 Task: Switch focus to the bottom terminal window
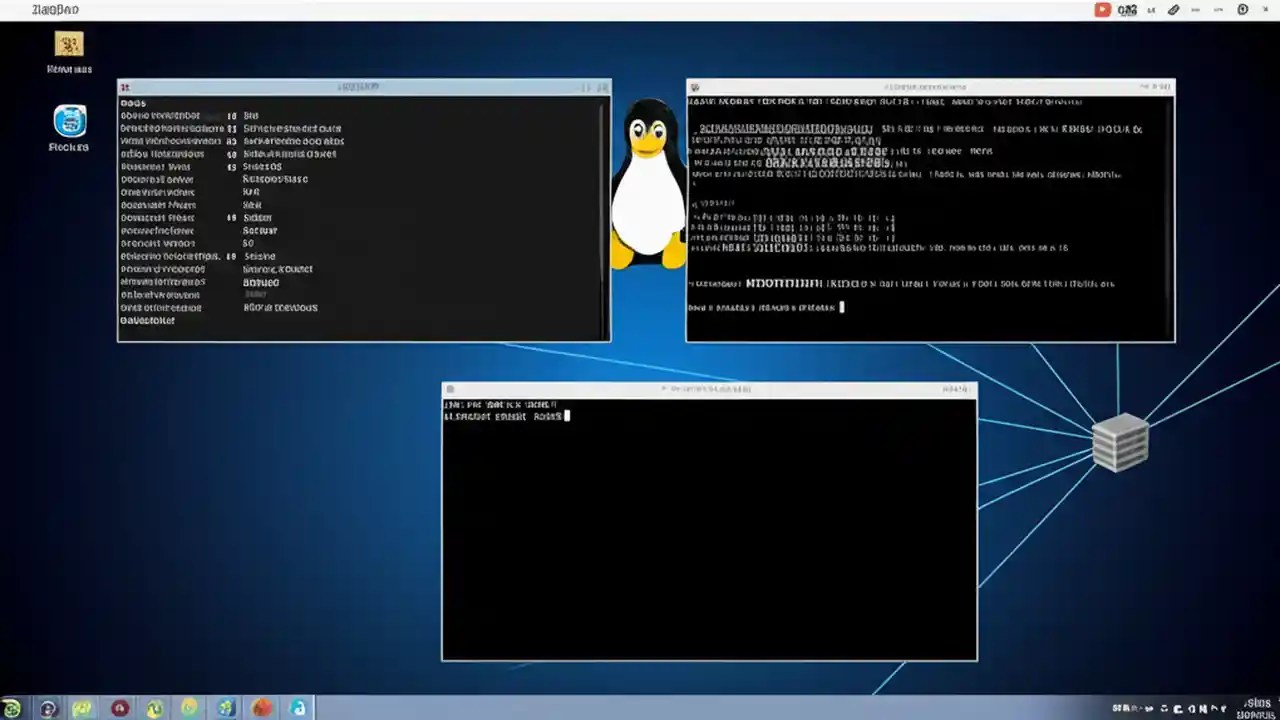tap(708, 389)
